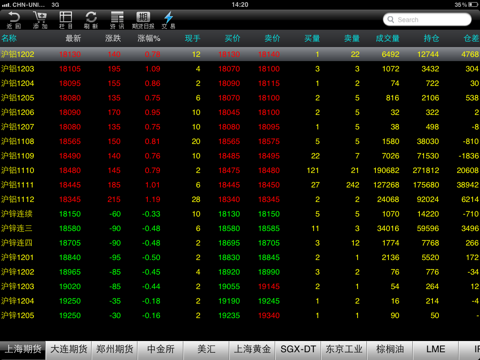Switch to the LME tab
This screenshot has height=360, width=480.
pyautogui.click(x=436, y=350)
